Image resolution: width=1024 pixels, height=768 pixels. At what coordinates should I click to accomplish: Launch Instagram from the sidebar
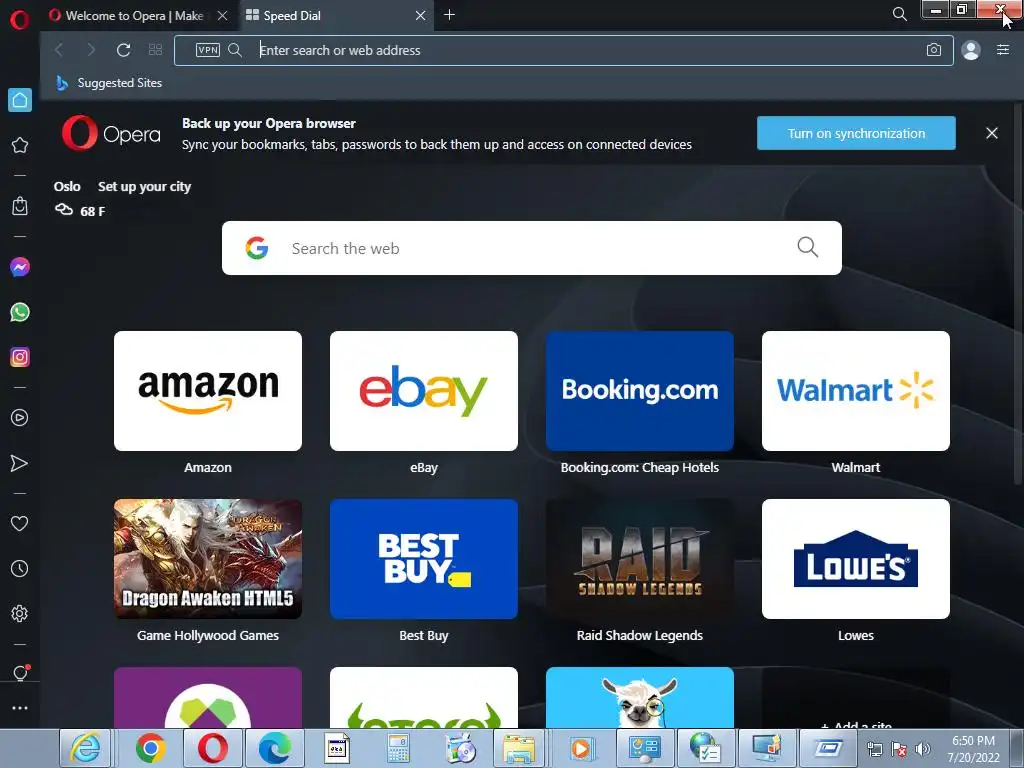tap(20, 357)
